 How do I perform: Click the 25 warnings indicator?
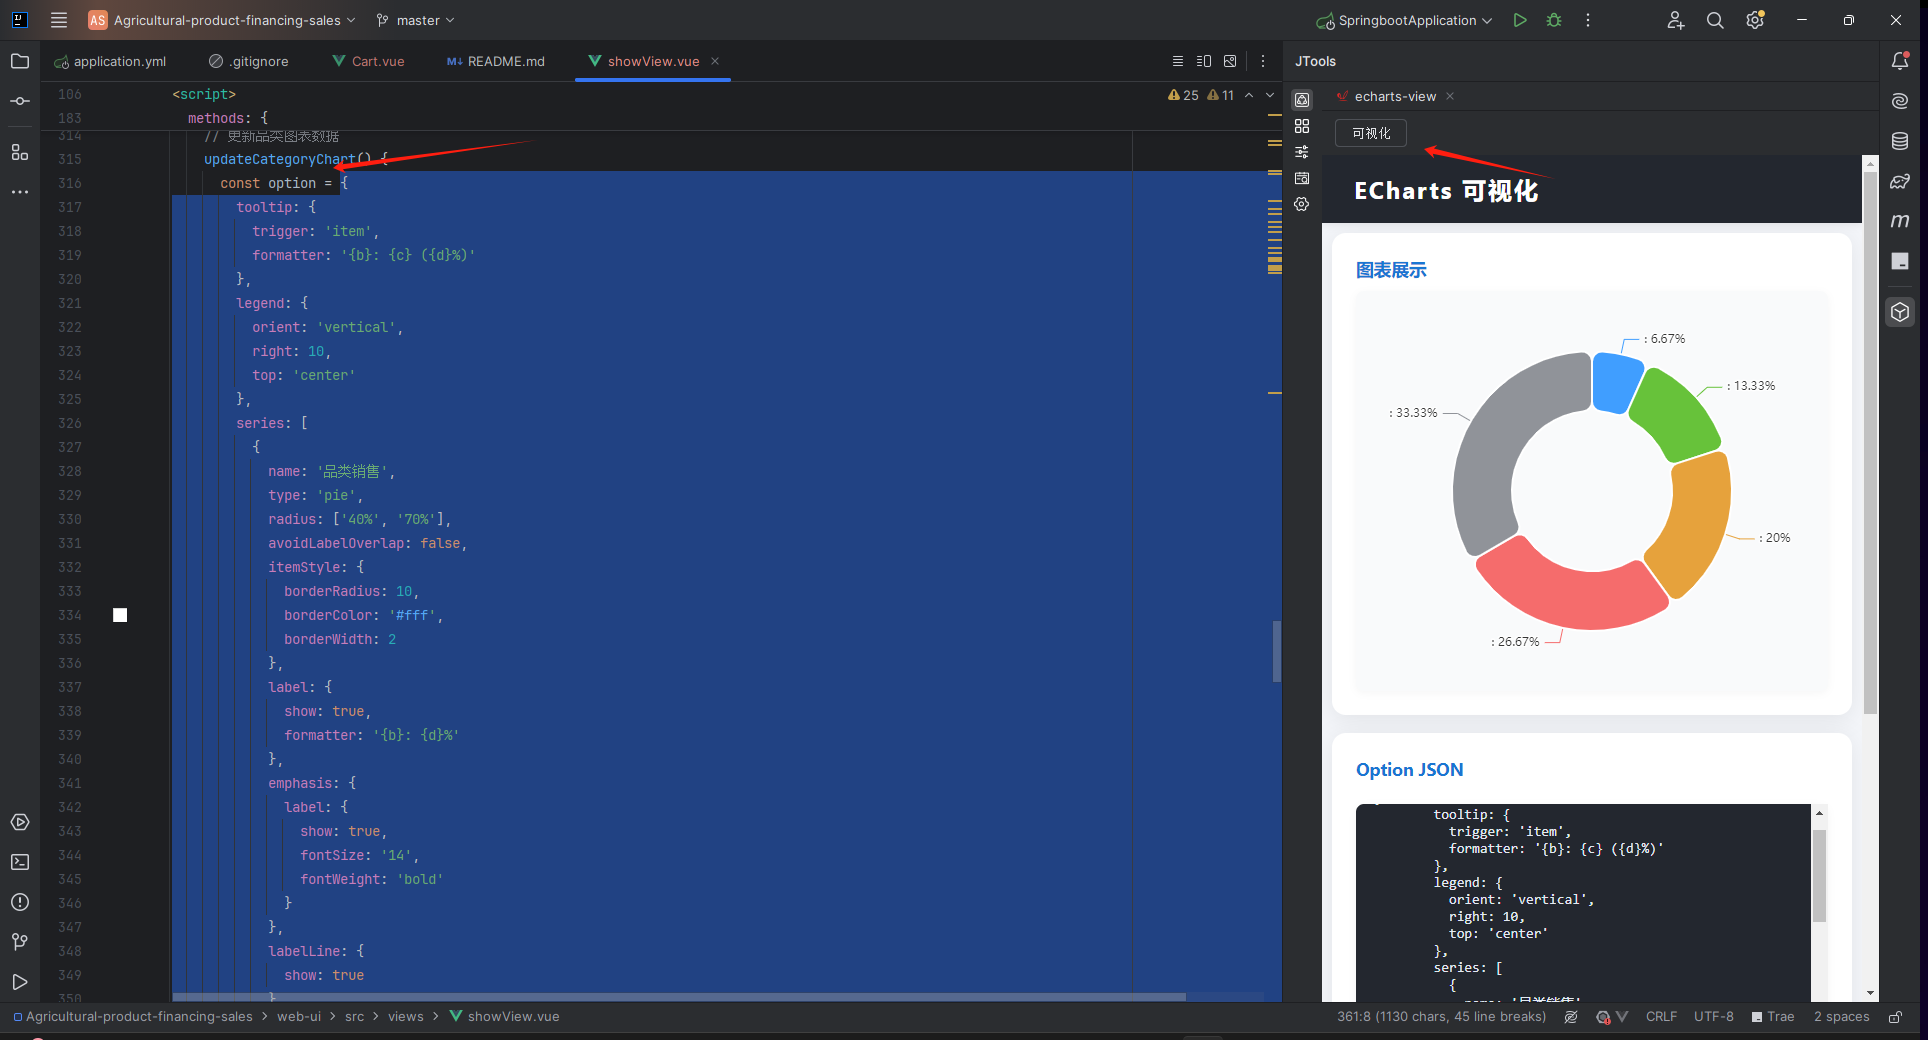pos(1184,95)
